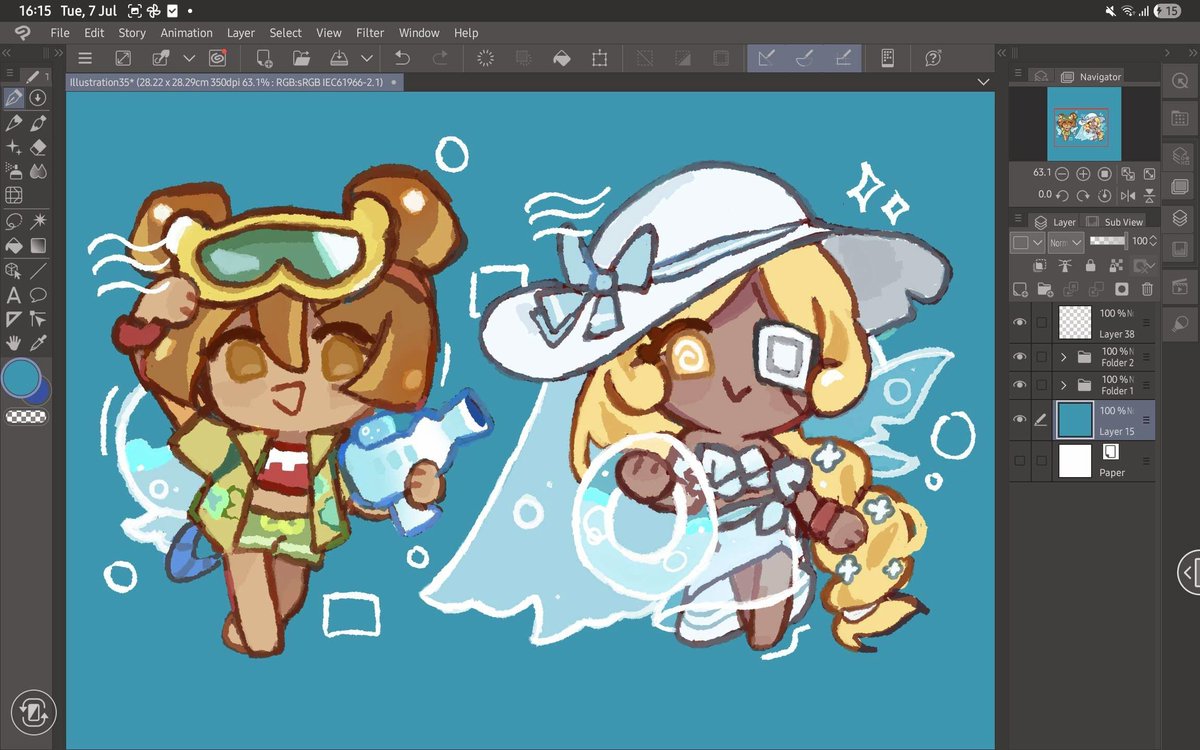Hide Folder 2 with eye icon
Image resolution: width=1200 pixels, height=750 pixels.
point(1020,357)
